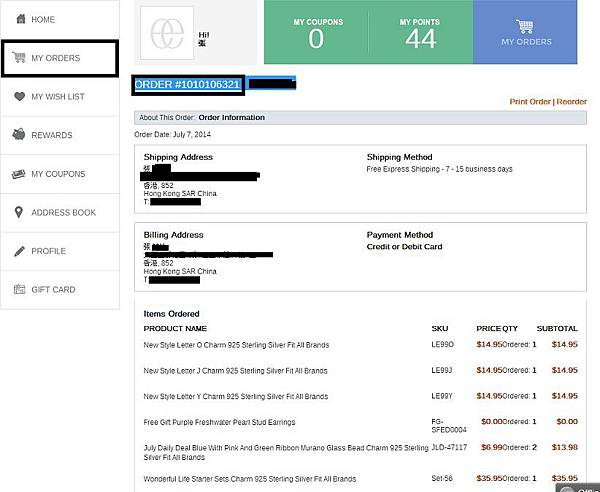Click Hong Kong SAR China in billing address
600x492 pixels.
point(180,271)
